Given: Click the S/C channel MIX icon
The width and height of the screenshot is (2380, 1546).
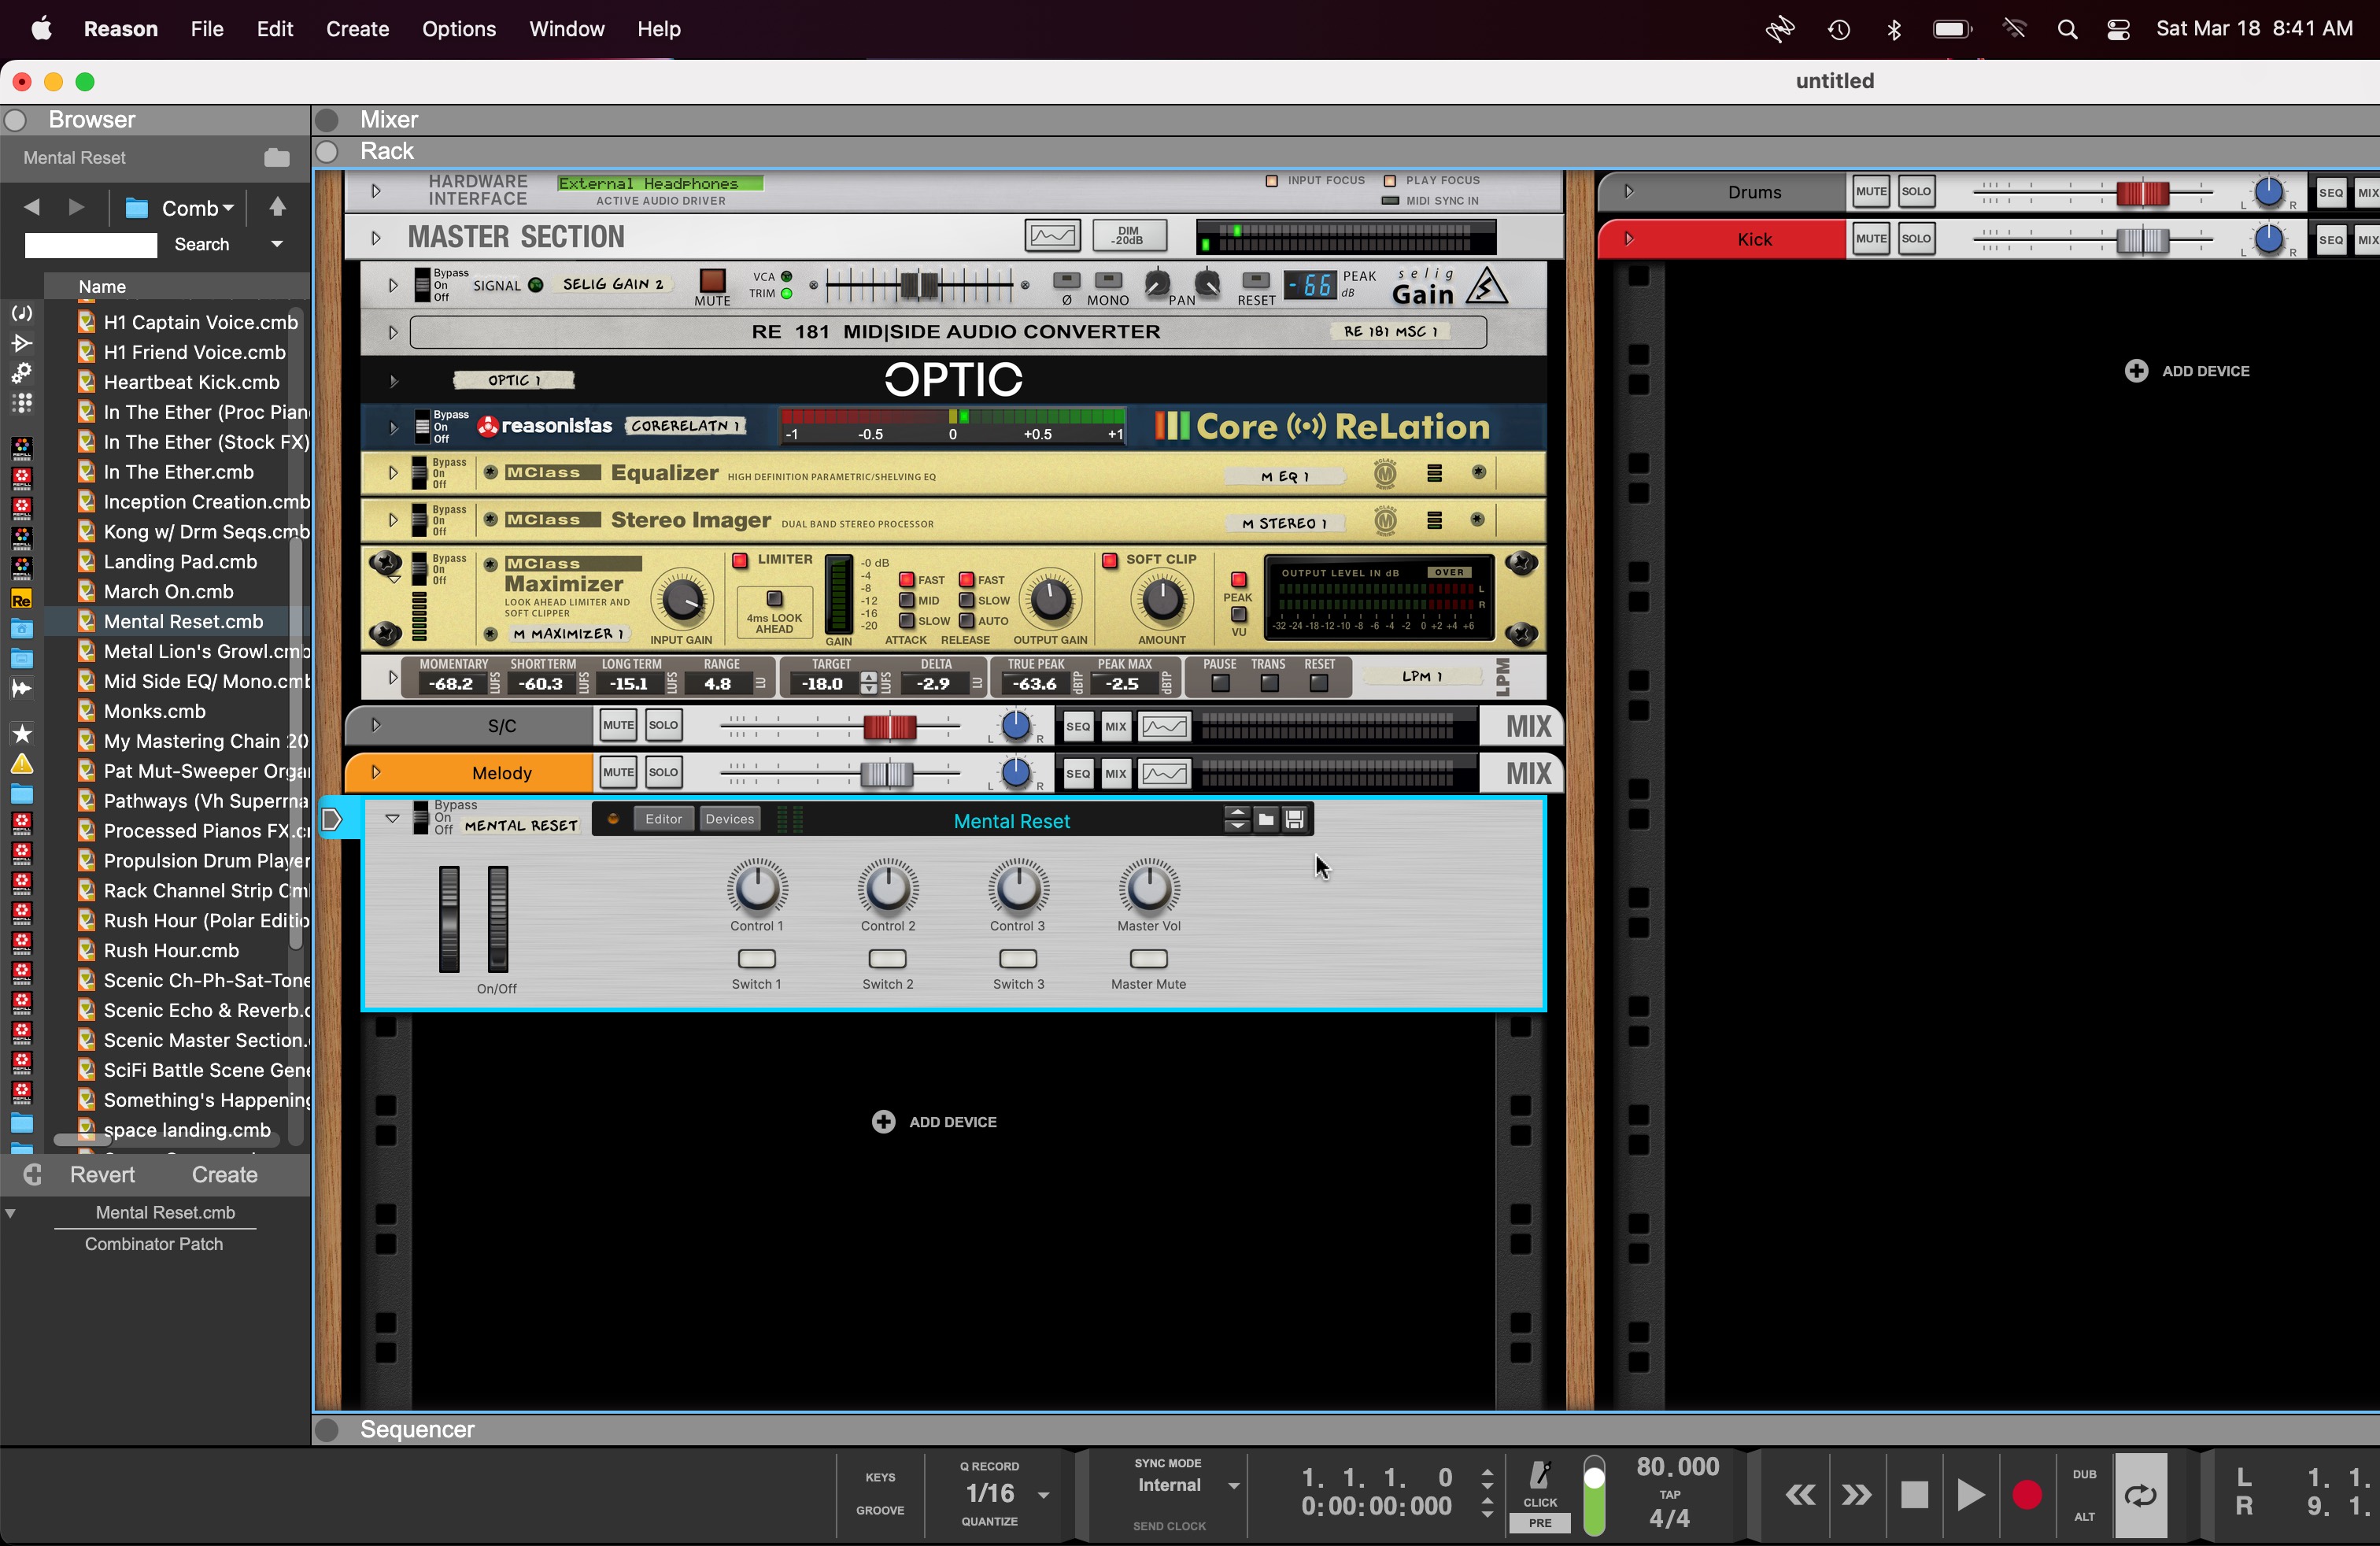Looking at the screenshot, I should pos(1116,726).
